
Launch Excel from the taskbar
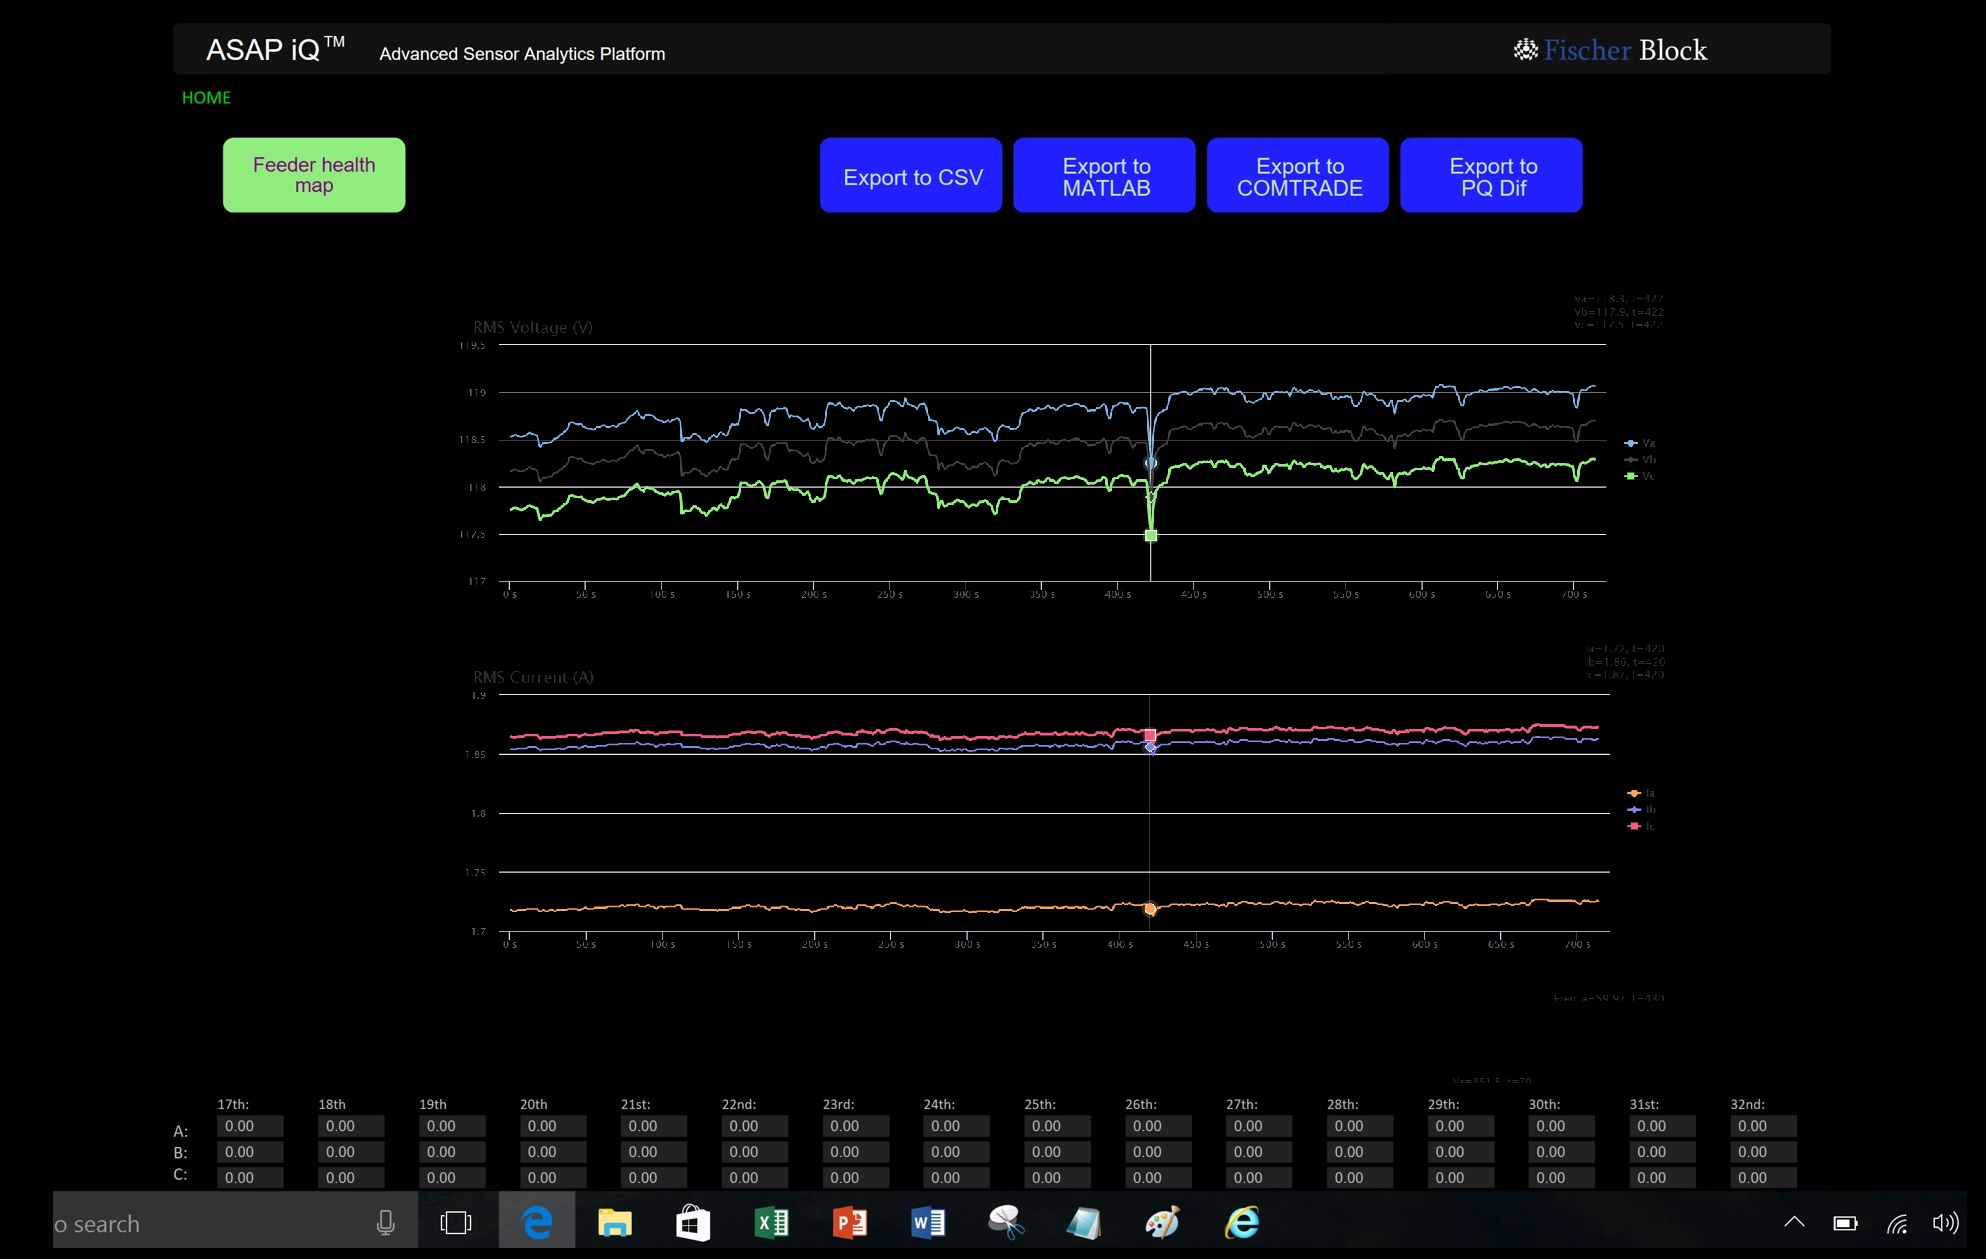click(771, 1222)
